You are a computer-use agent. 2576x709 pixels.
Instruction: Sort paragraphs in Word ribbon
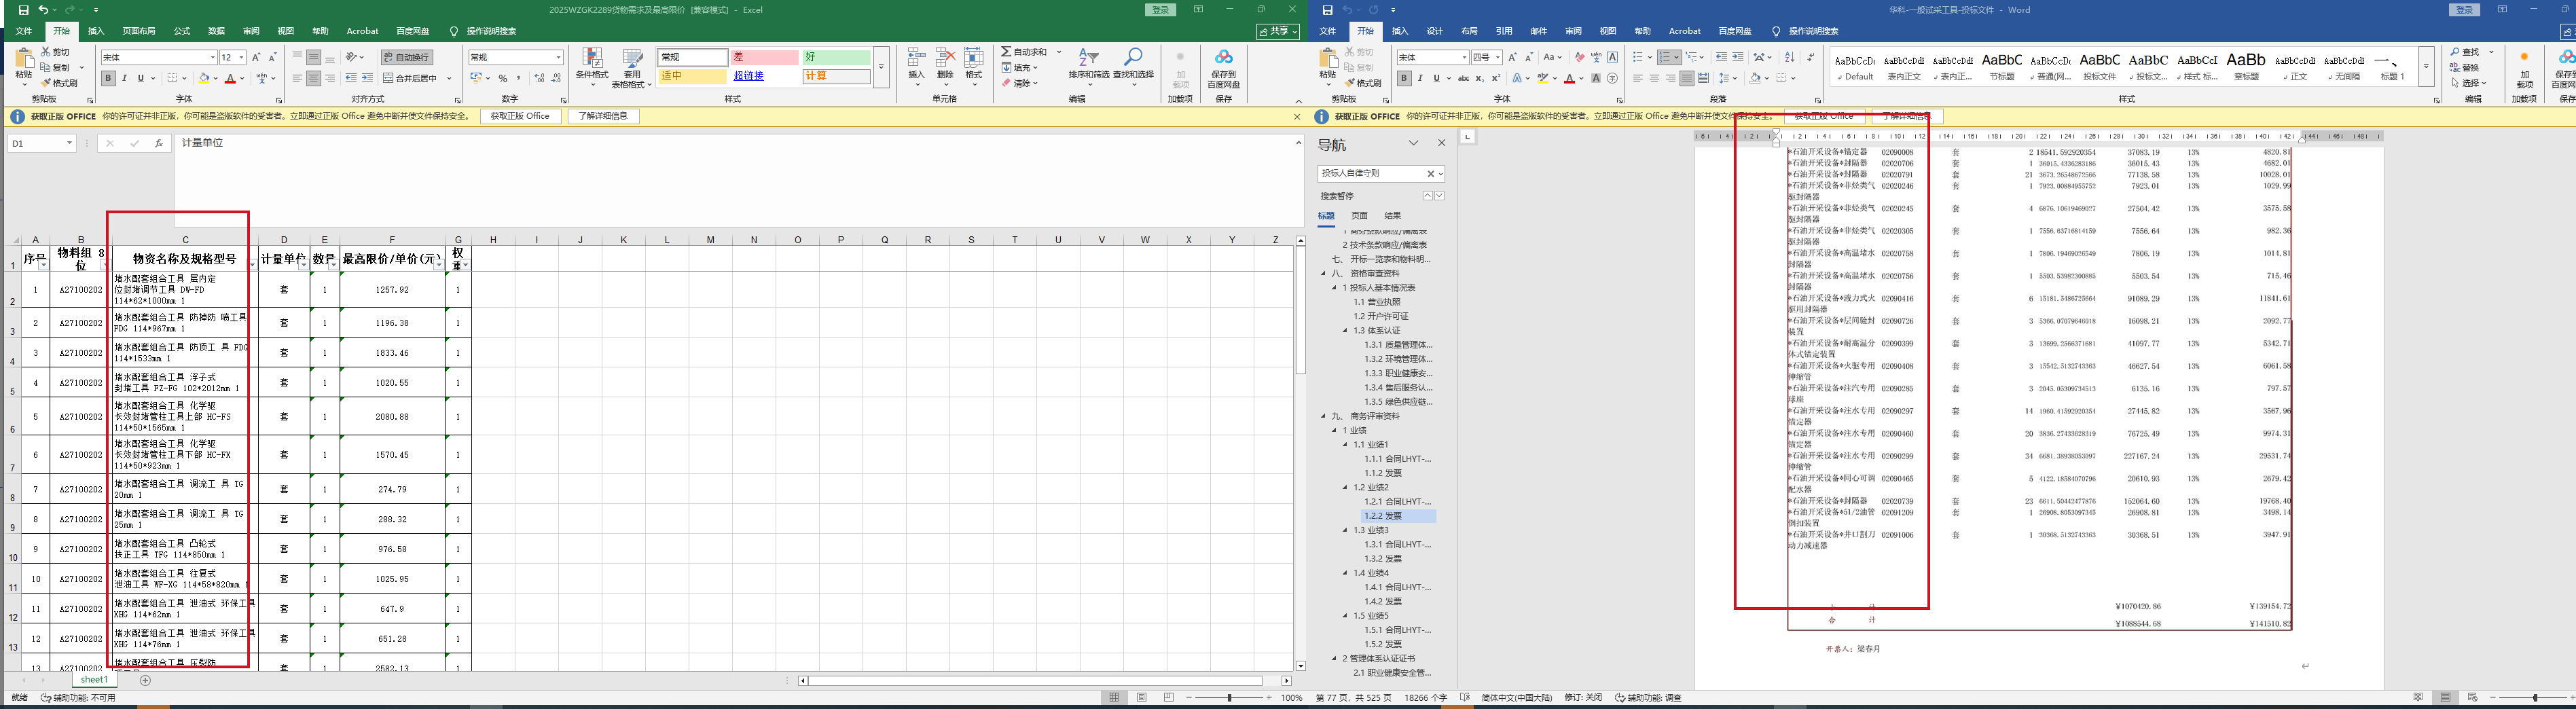[1790, 57]
